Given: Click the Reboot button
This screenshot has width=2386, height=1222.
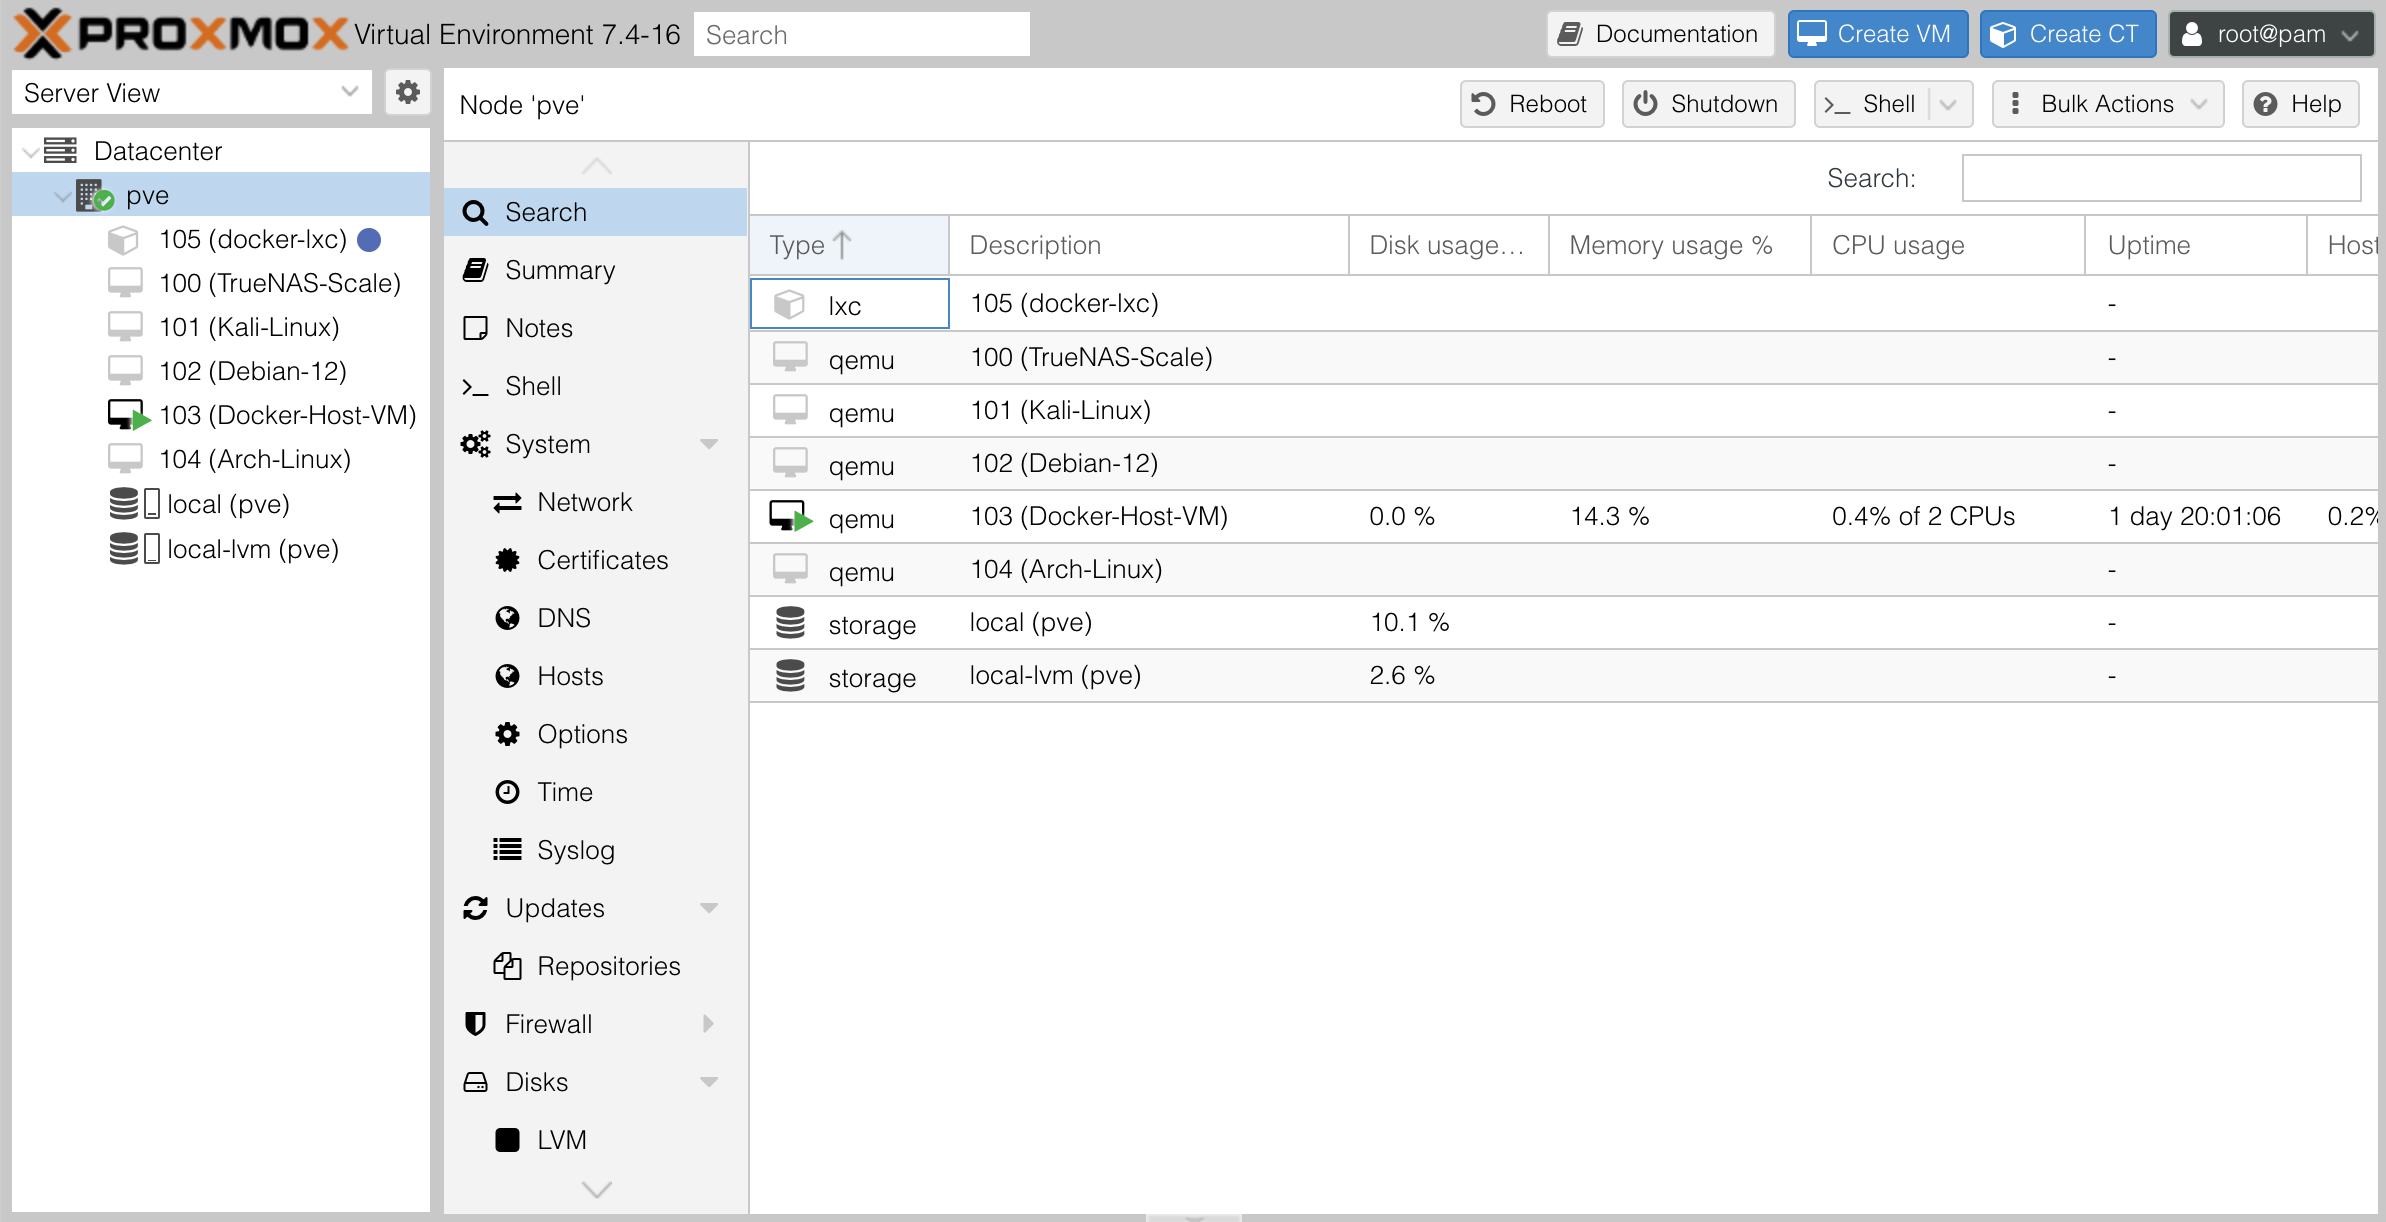Looking at the screenshot, I should (1532, 104).
